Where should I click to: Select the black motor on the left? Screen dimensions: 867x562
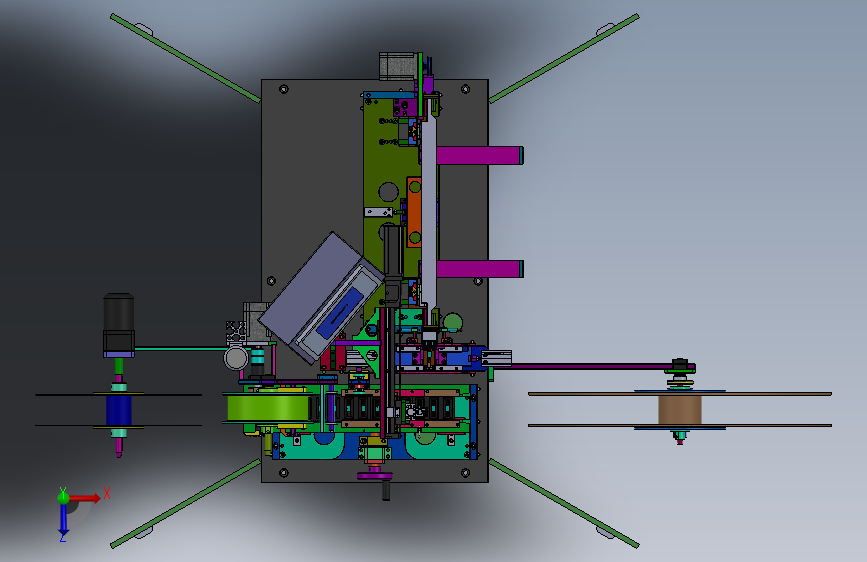click(x=119, y=322)
